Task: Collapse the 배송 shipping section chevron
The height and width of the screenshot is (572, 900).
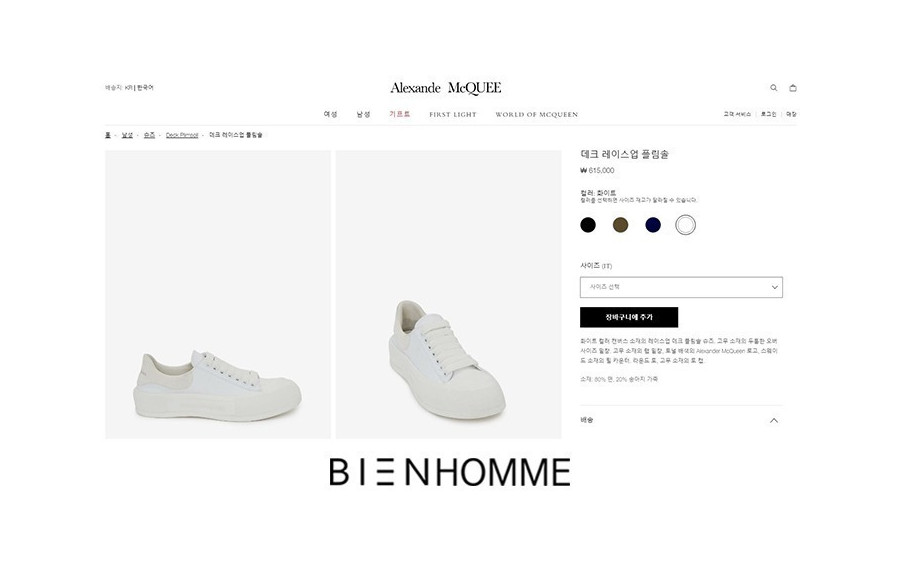Action: pos(774,421)
